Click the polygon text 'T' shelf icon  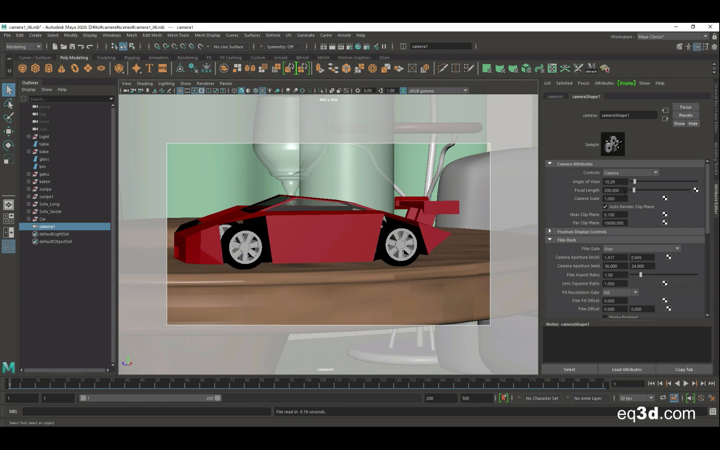[x=149, y=69]
